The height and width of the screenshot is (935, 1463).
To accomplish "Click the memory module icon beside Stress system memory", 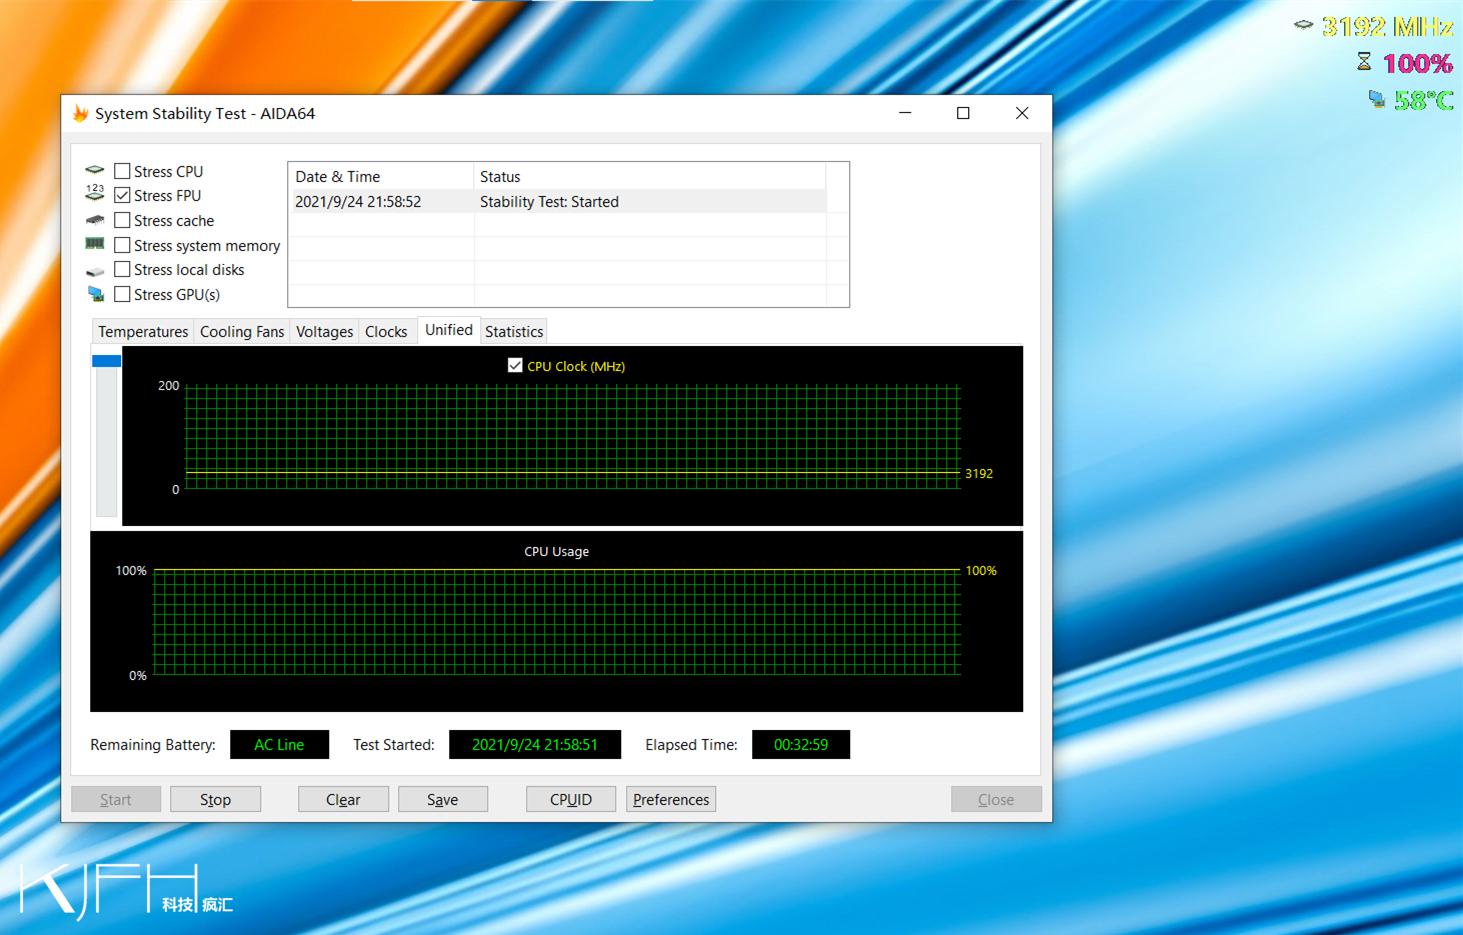I will [96, 244].
